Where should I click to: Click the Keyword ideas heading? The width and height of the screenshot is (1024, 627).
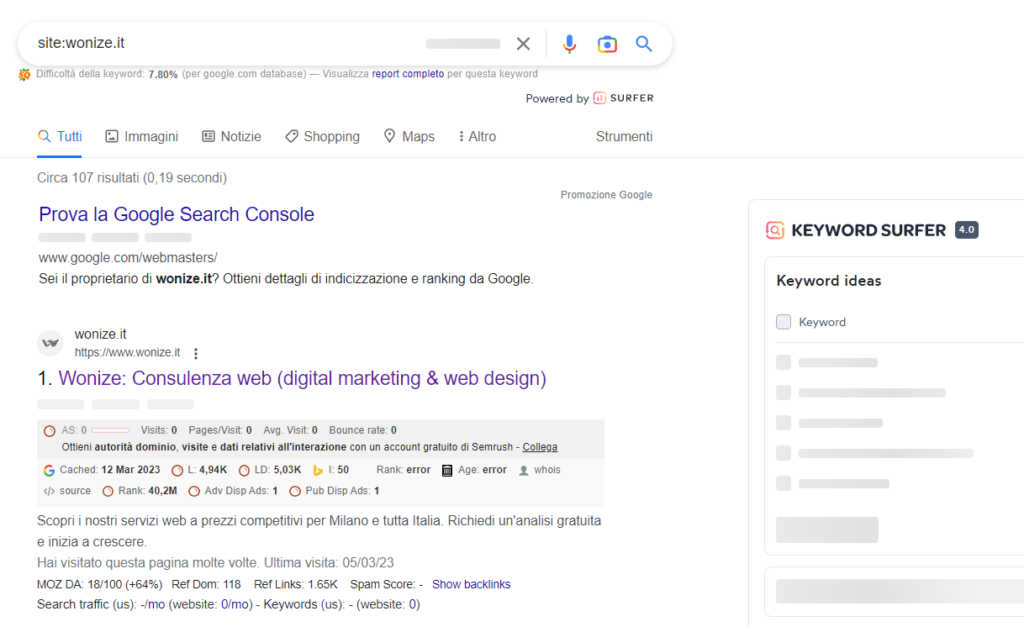point(829,281)
